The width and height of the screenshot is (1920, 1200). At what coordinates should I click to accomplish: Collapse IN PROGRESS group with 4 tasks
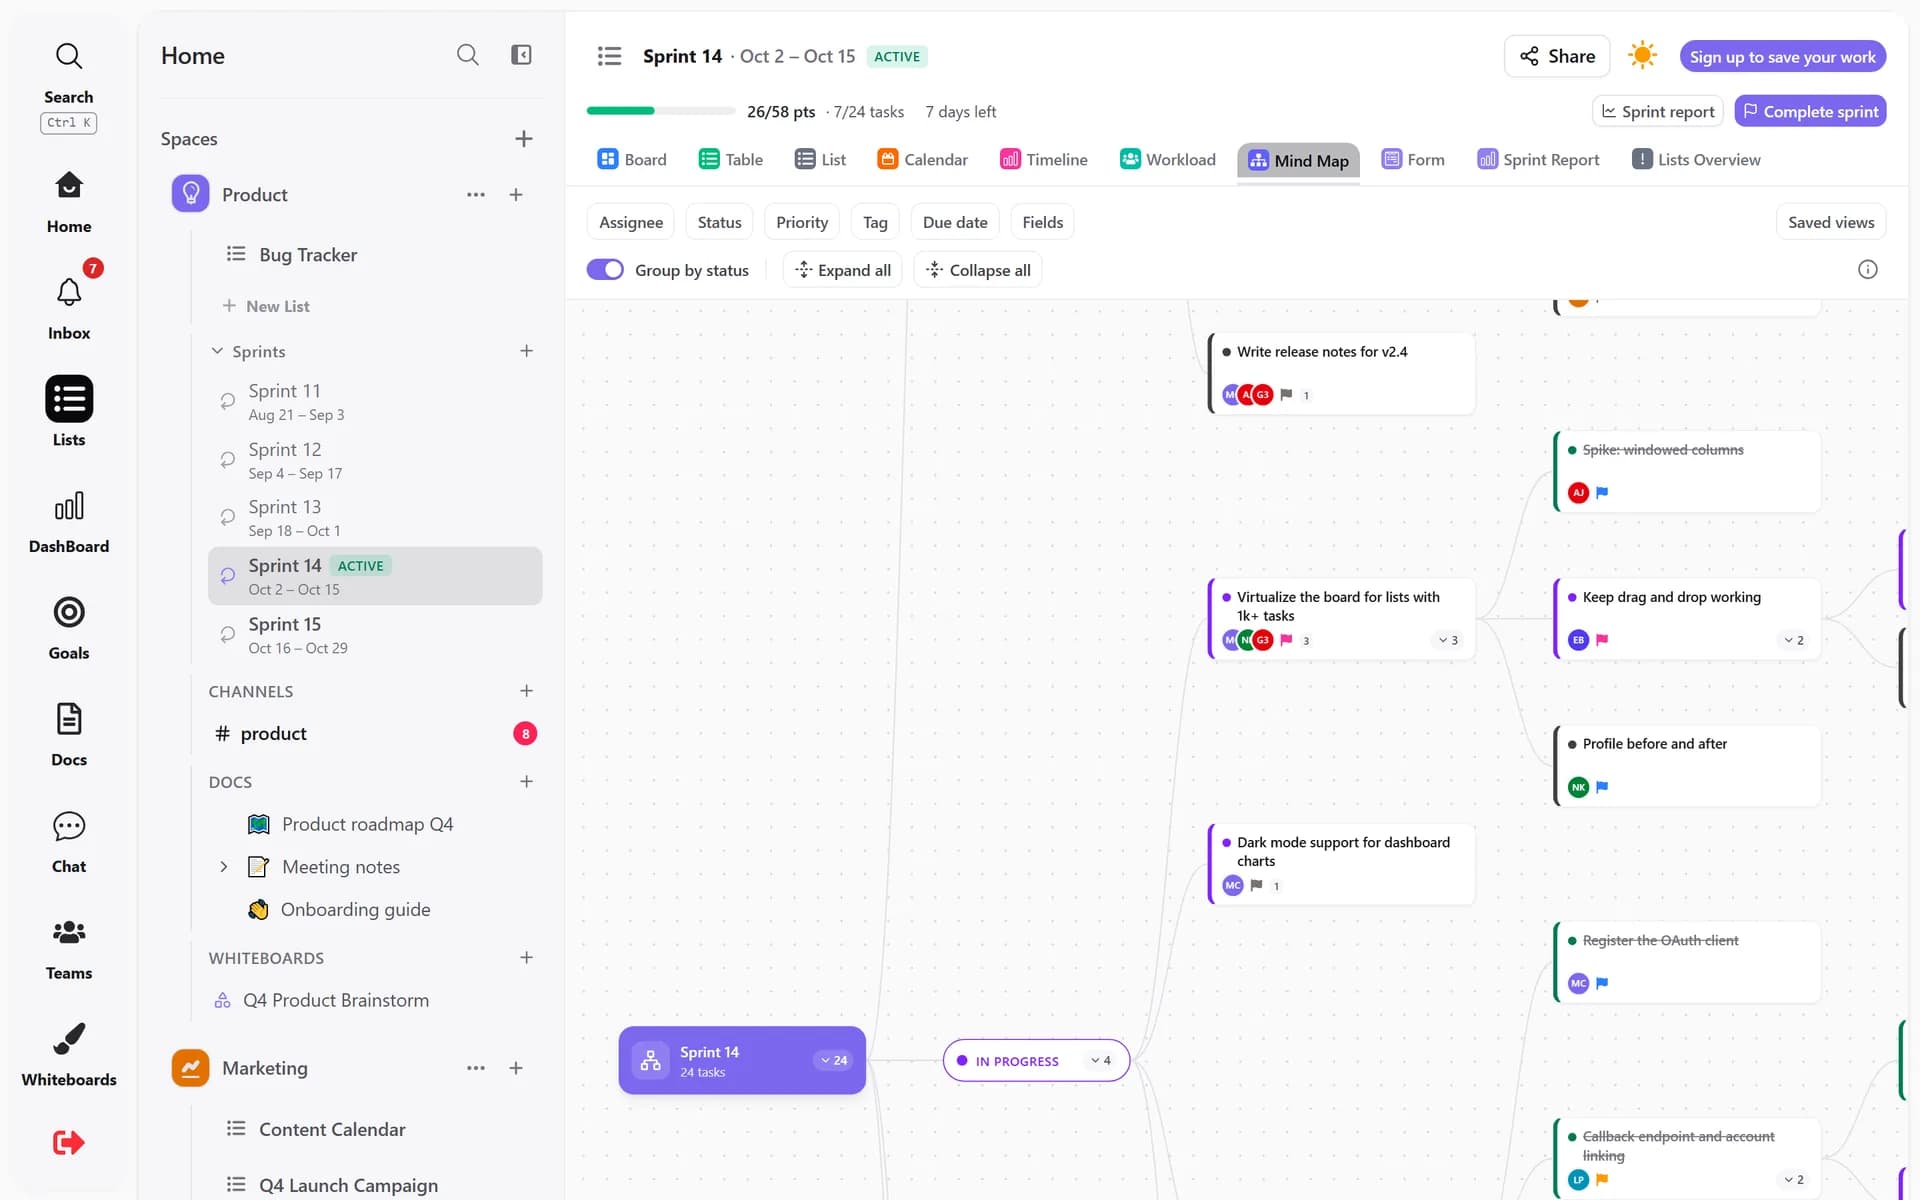point(1100,1060)
